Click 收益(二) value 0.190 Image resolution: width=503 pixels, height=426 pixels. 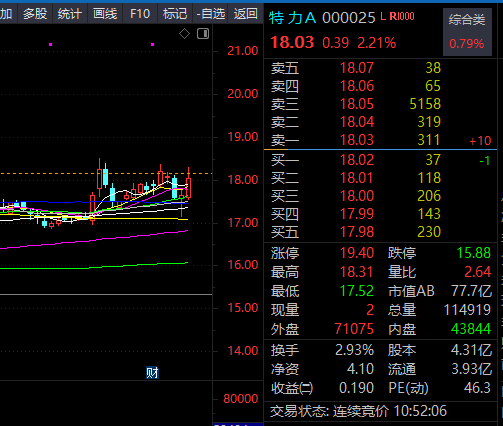pyautogui.click(x=356, y=388)
